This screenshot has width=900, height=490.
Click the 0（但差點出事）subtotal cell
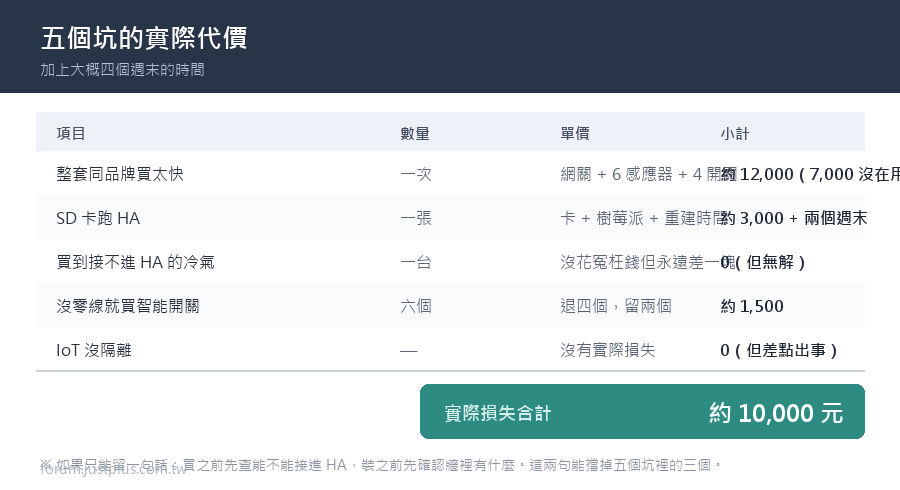[x=779, y=350]
